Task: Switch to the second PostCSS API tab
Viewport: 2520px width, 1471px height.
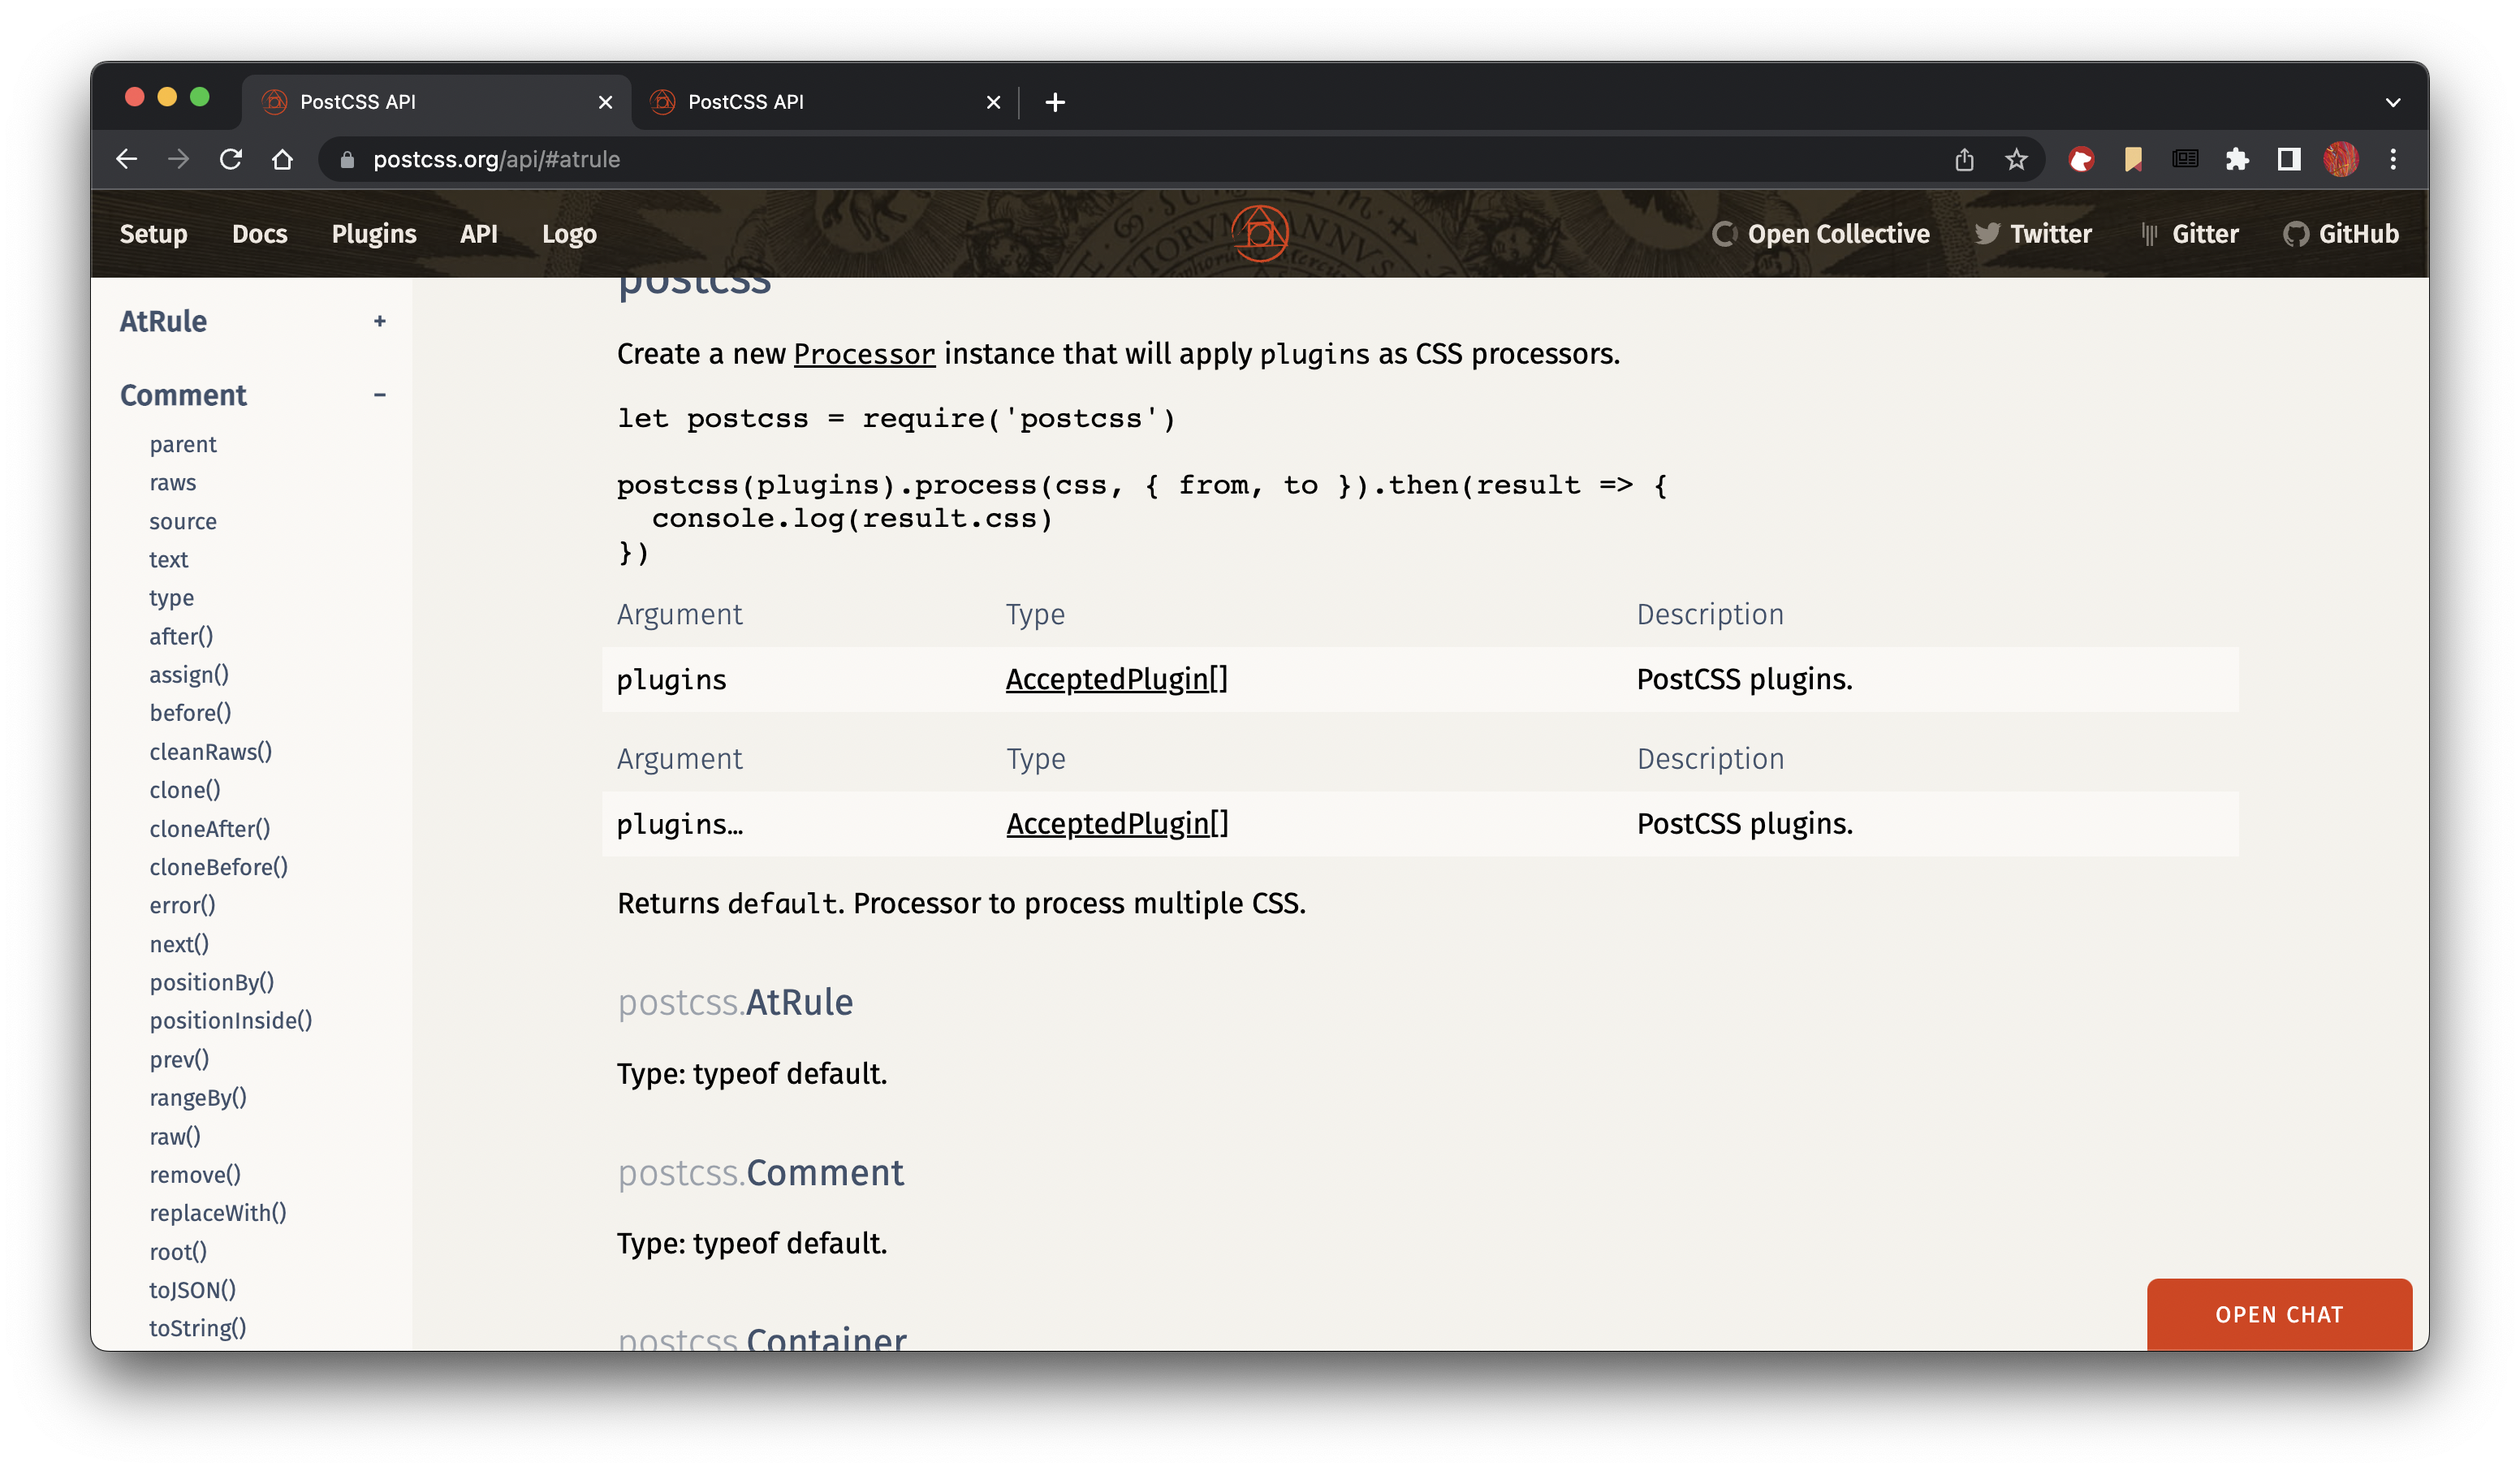Action: [x=825, y=102]
